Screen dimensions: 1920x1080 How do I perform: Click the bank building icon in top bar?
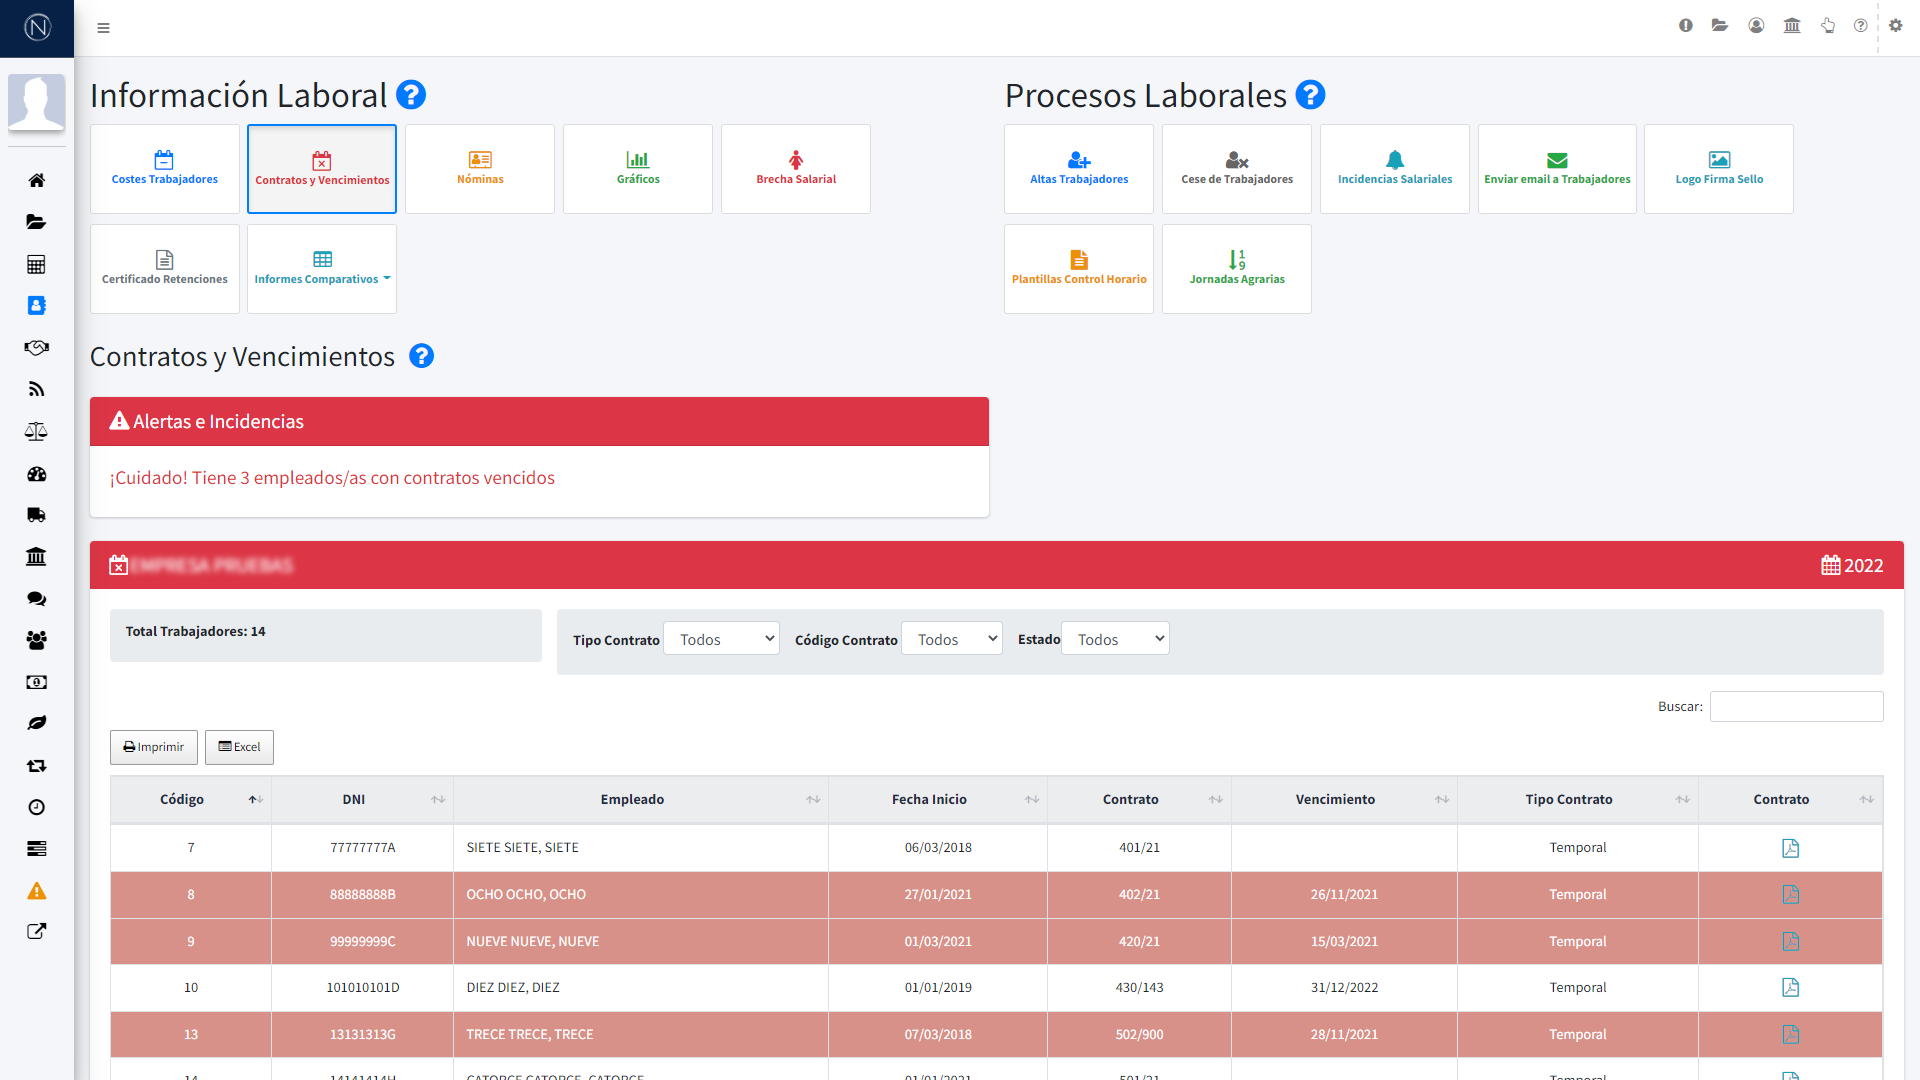(1791, 26)
